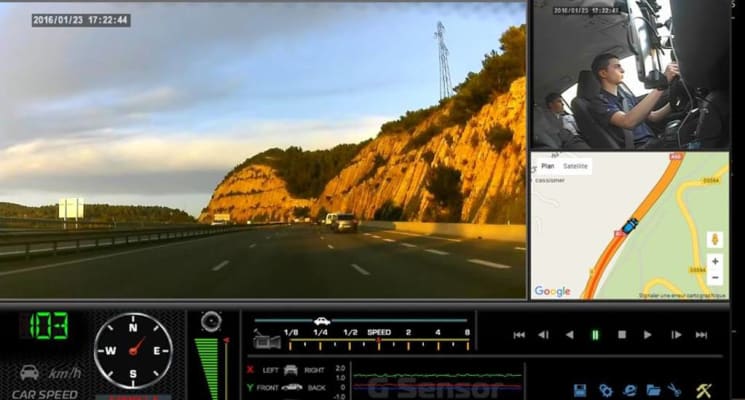
Task: Click the green volume level bars
Action: pos(208,369)
